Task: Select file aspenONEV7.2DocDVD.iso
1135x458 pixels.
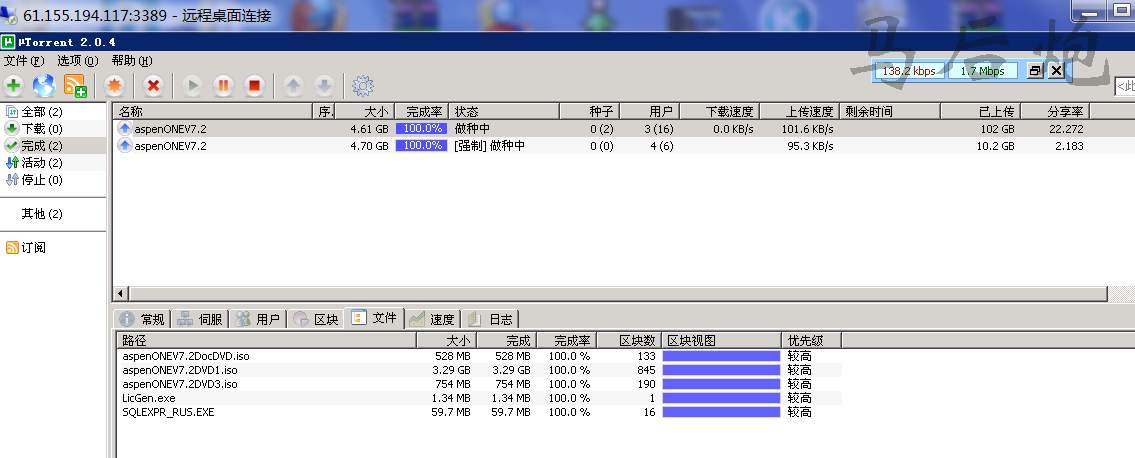Action: (479, 356)
